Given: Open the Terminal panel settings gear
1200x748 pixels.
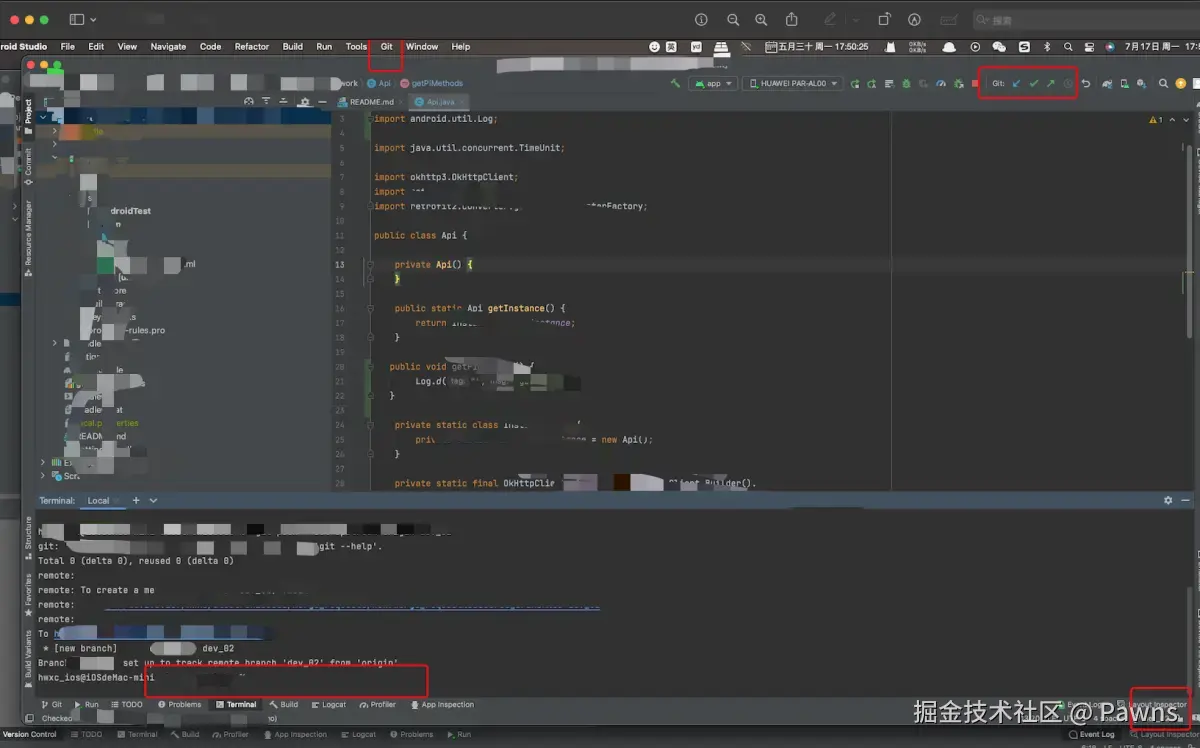Looking at the screenshot, I should (1168, 500).
